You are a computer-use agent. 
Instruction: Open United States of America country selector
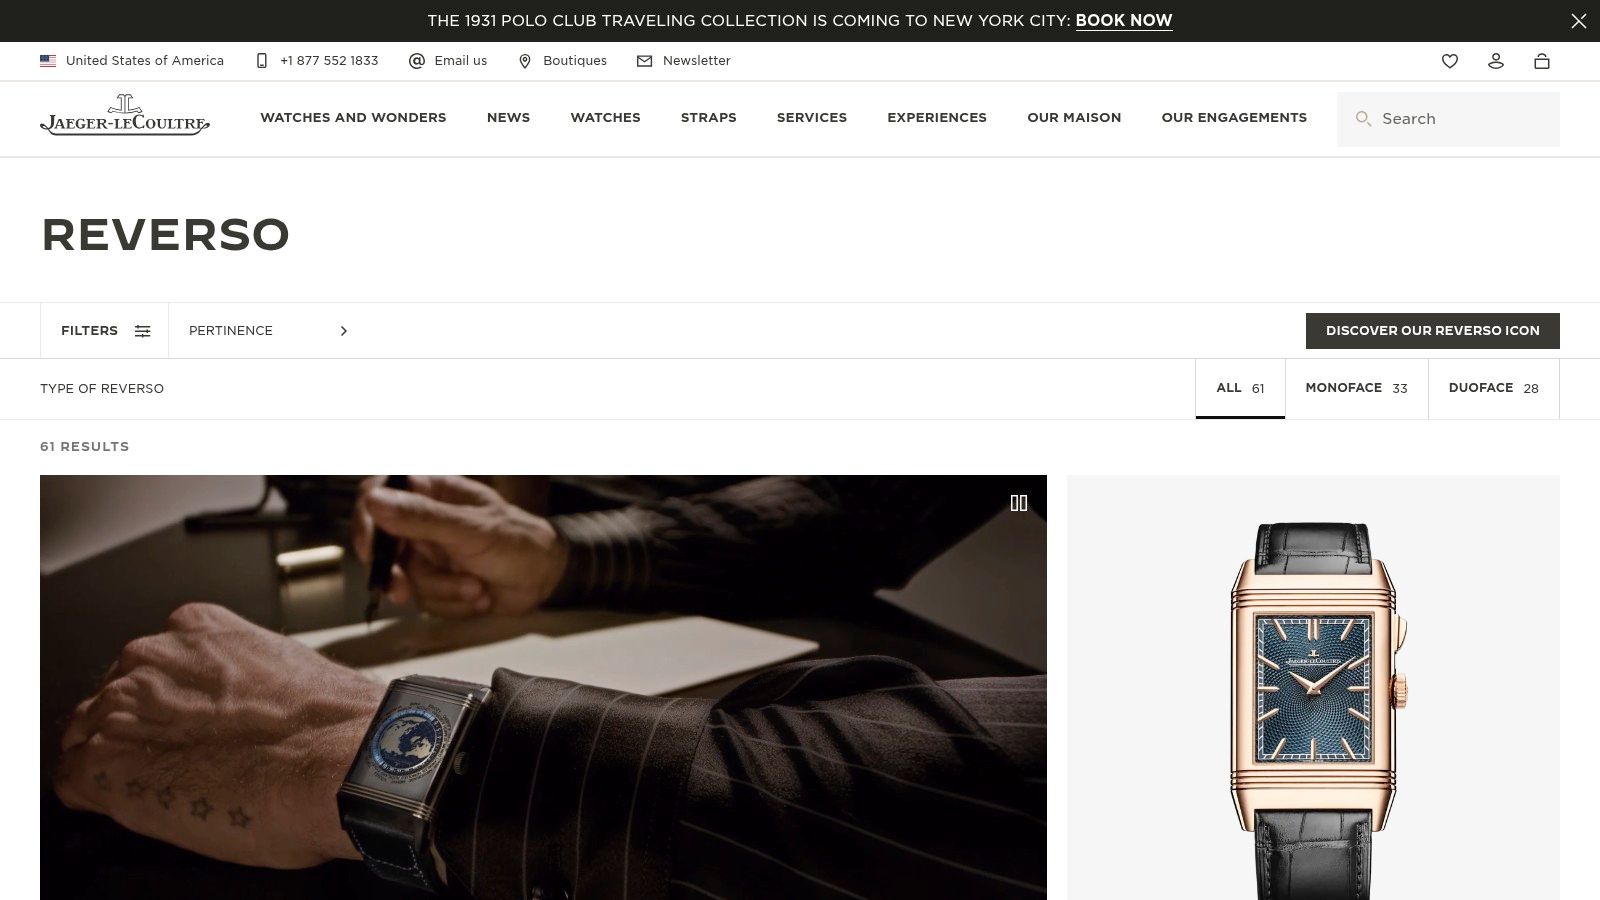132,61
